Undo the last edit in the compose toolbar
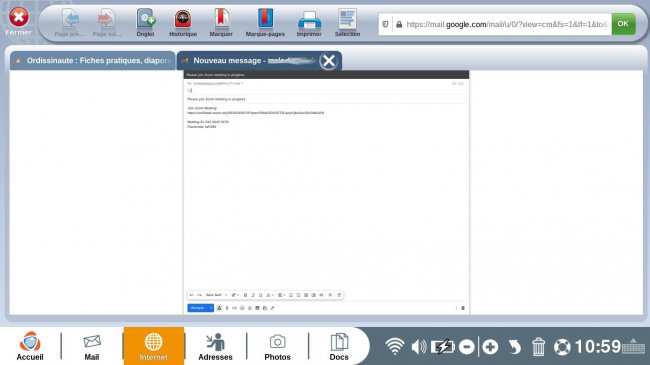 [192, 295]
